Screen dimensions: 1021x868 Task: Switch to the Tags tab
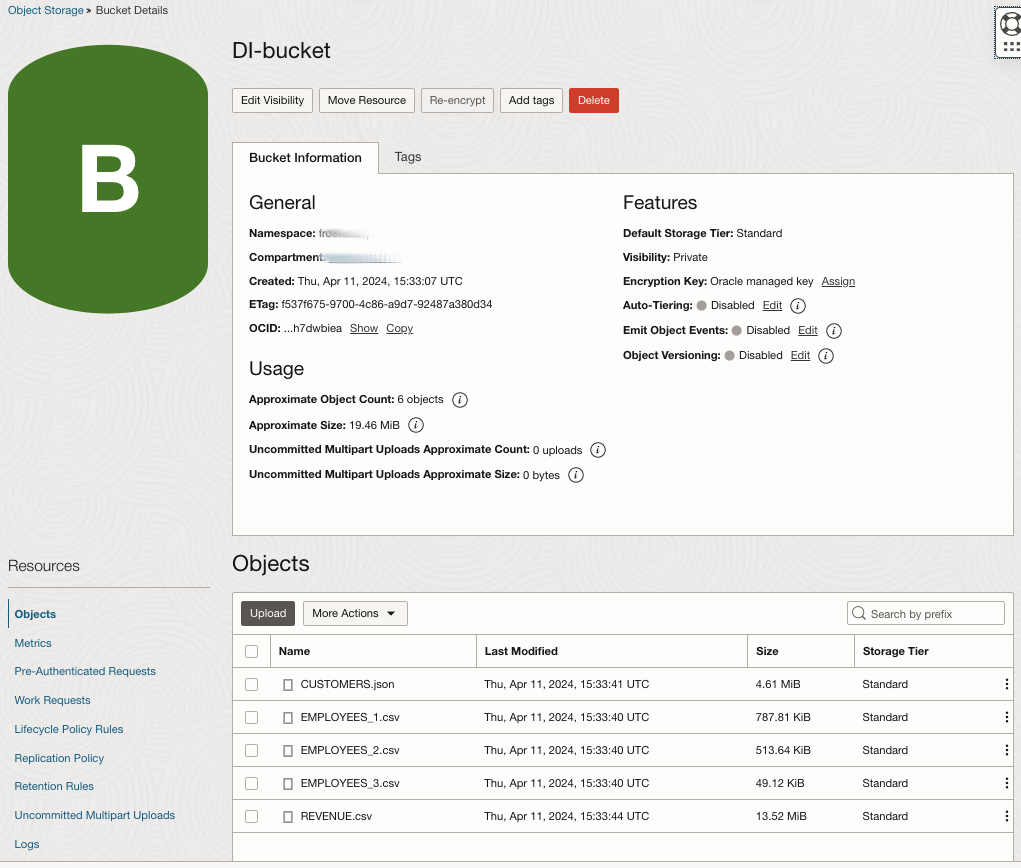[x=408, y=157]
